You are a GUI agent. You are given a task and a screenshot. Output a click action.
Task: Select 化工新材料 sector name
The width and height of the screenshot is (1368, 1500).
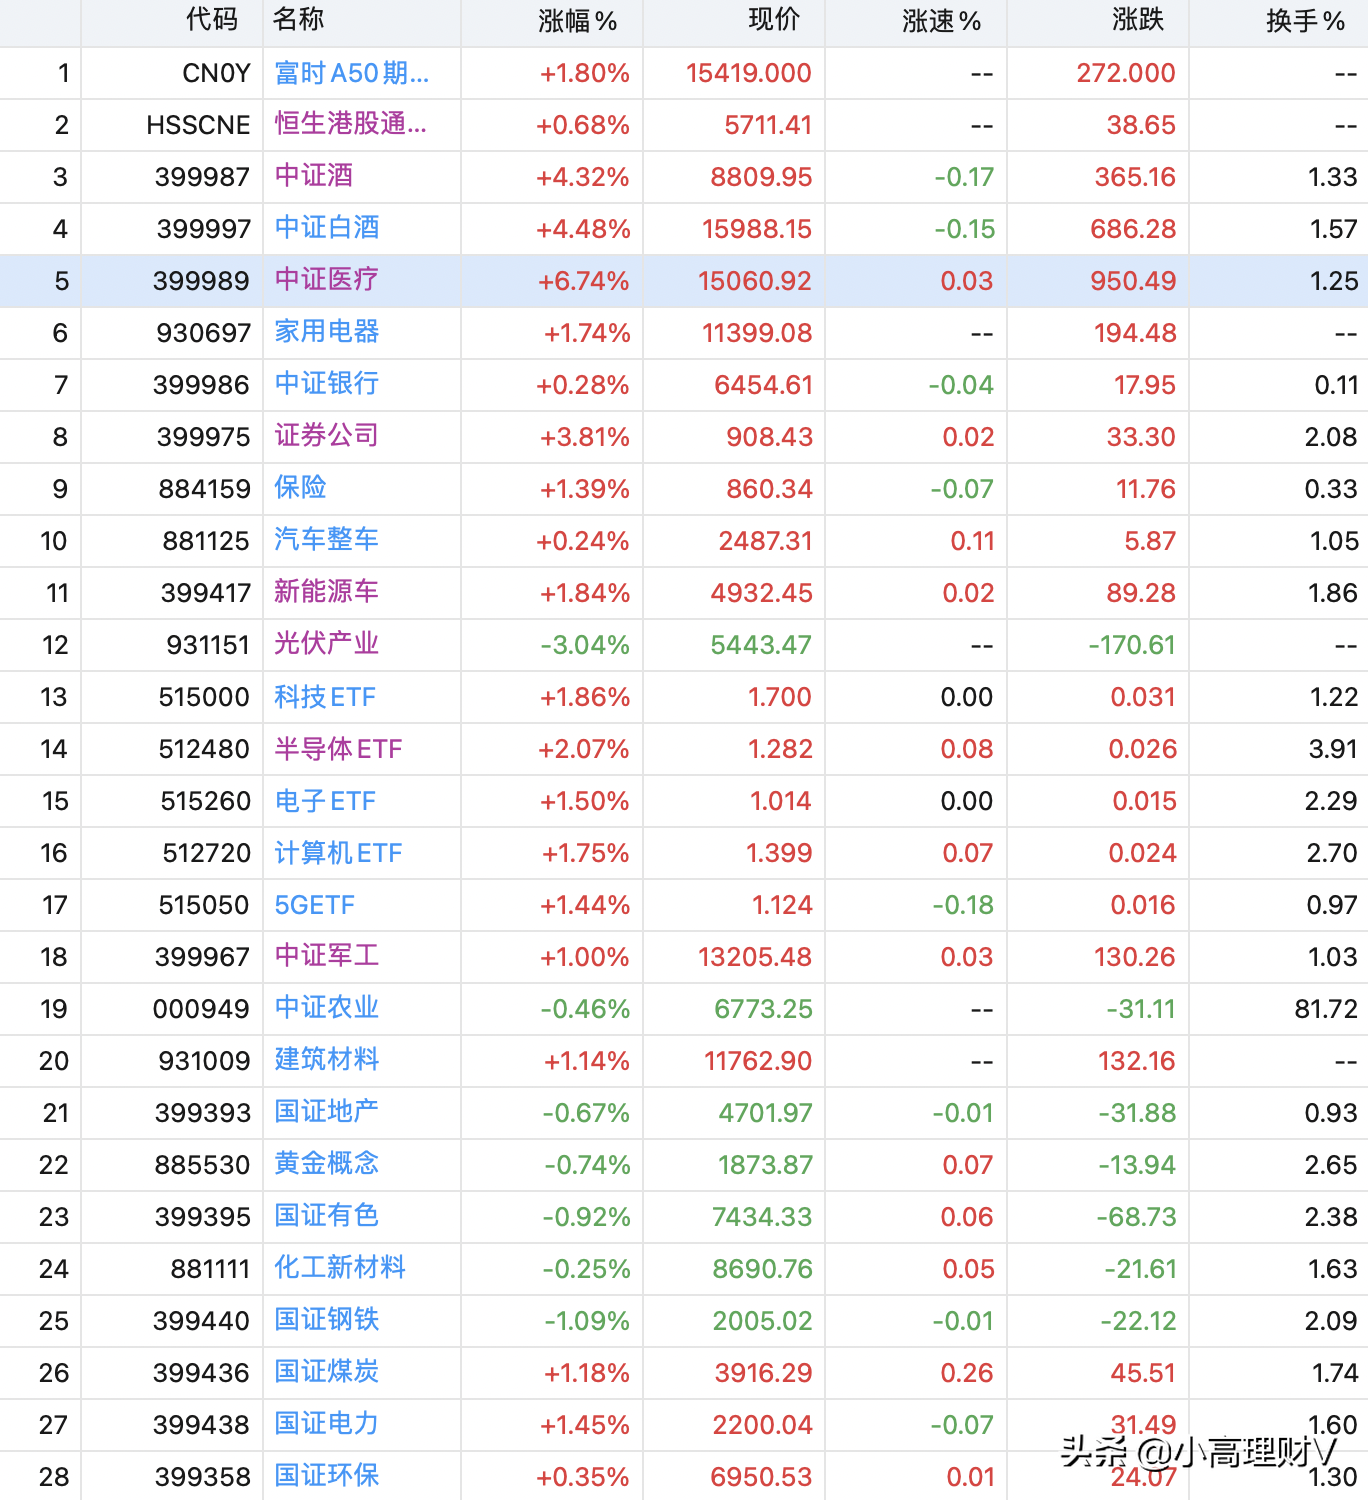click(x=340, y=1269)
